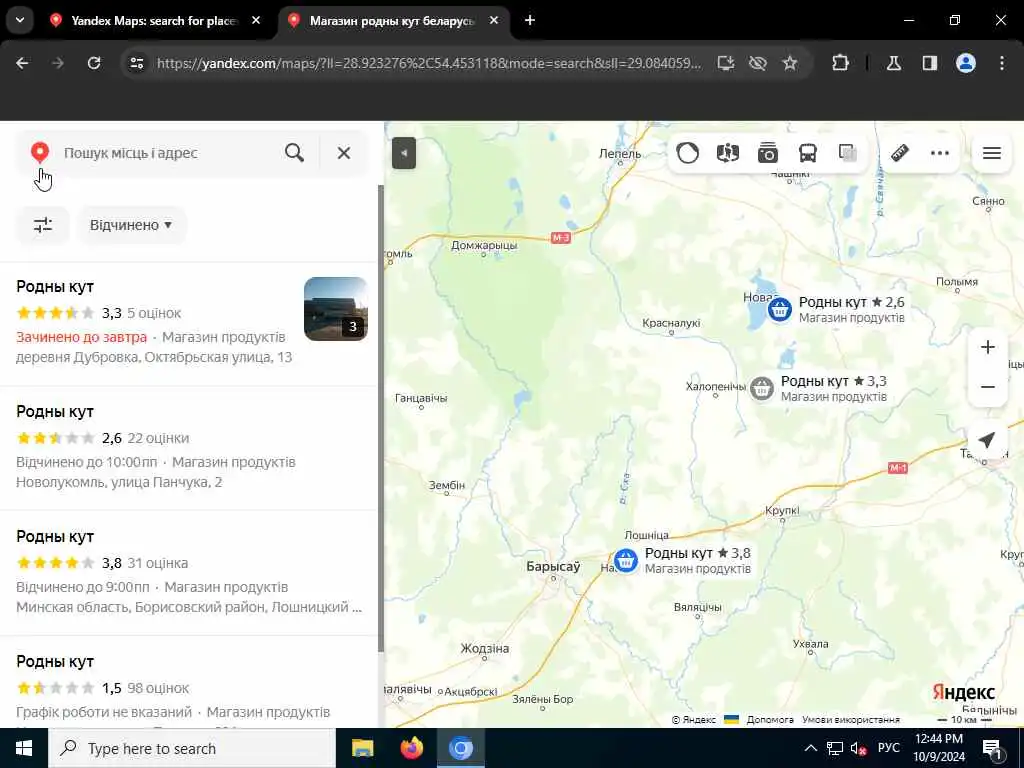This screenshot has height=768, width=1024.
Task: Select the ruler measuring tool
Action: [x=900, y=153]
